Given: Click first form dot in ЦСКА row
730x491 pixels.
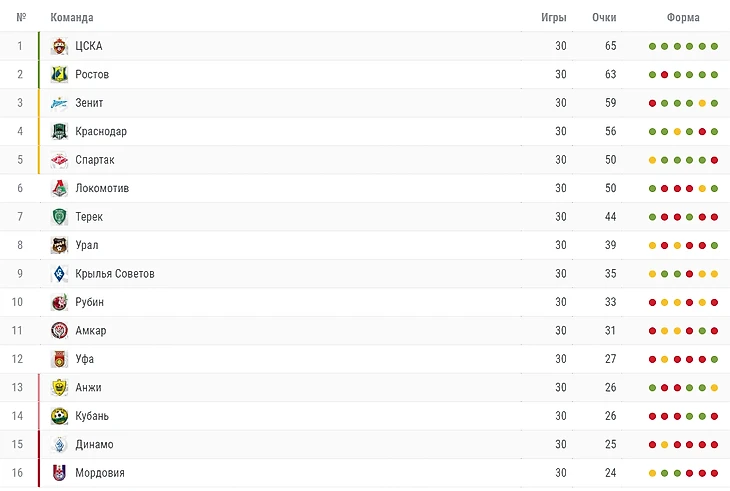Looking at the screenshot, I should click(x=652, y=47).
